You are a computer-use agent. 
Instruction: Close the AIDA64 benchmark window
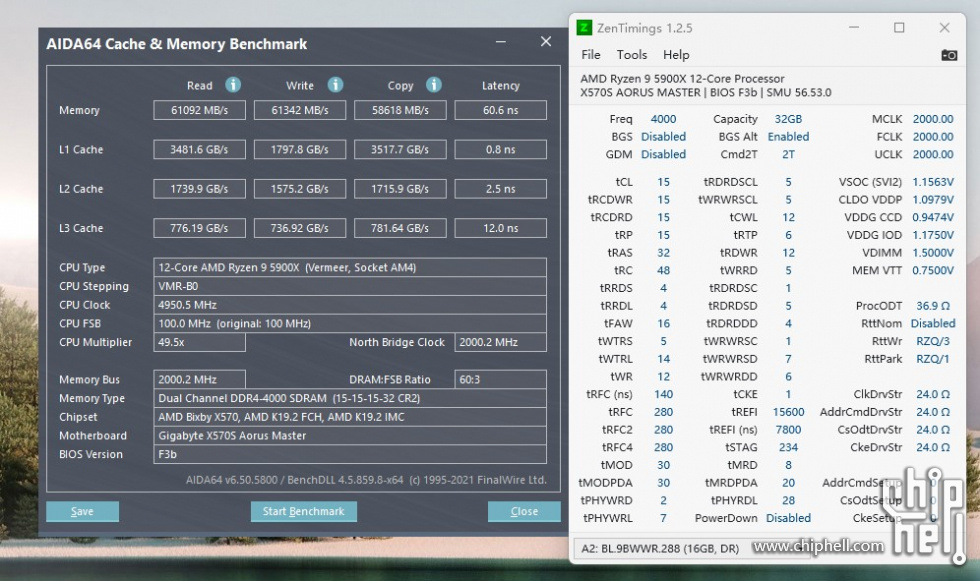pos(546,42)
